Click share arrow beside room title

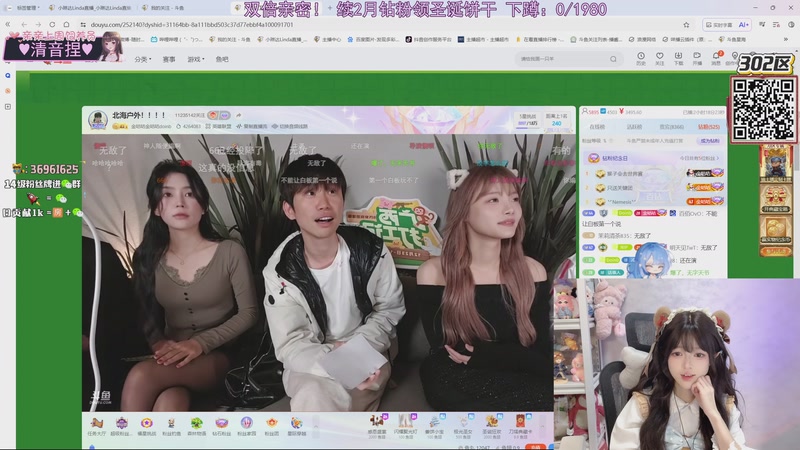pyautogui.click(x=238, y=115)
